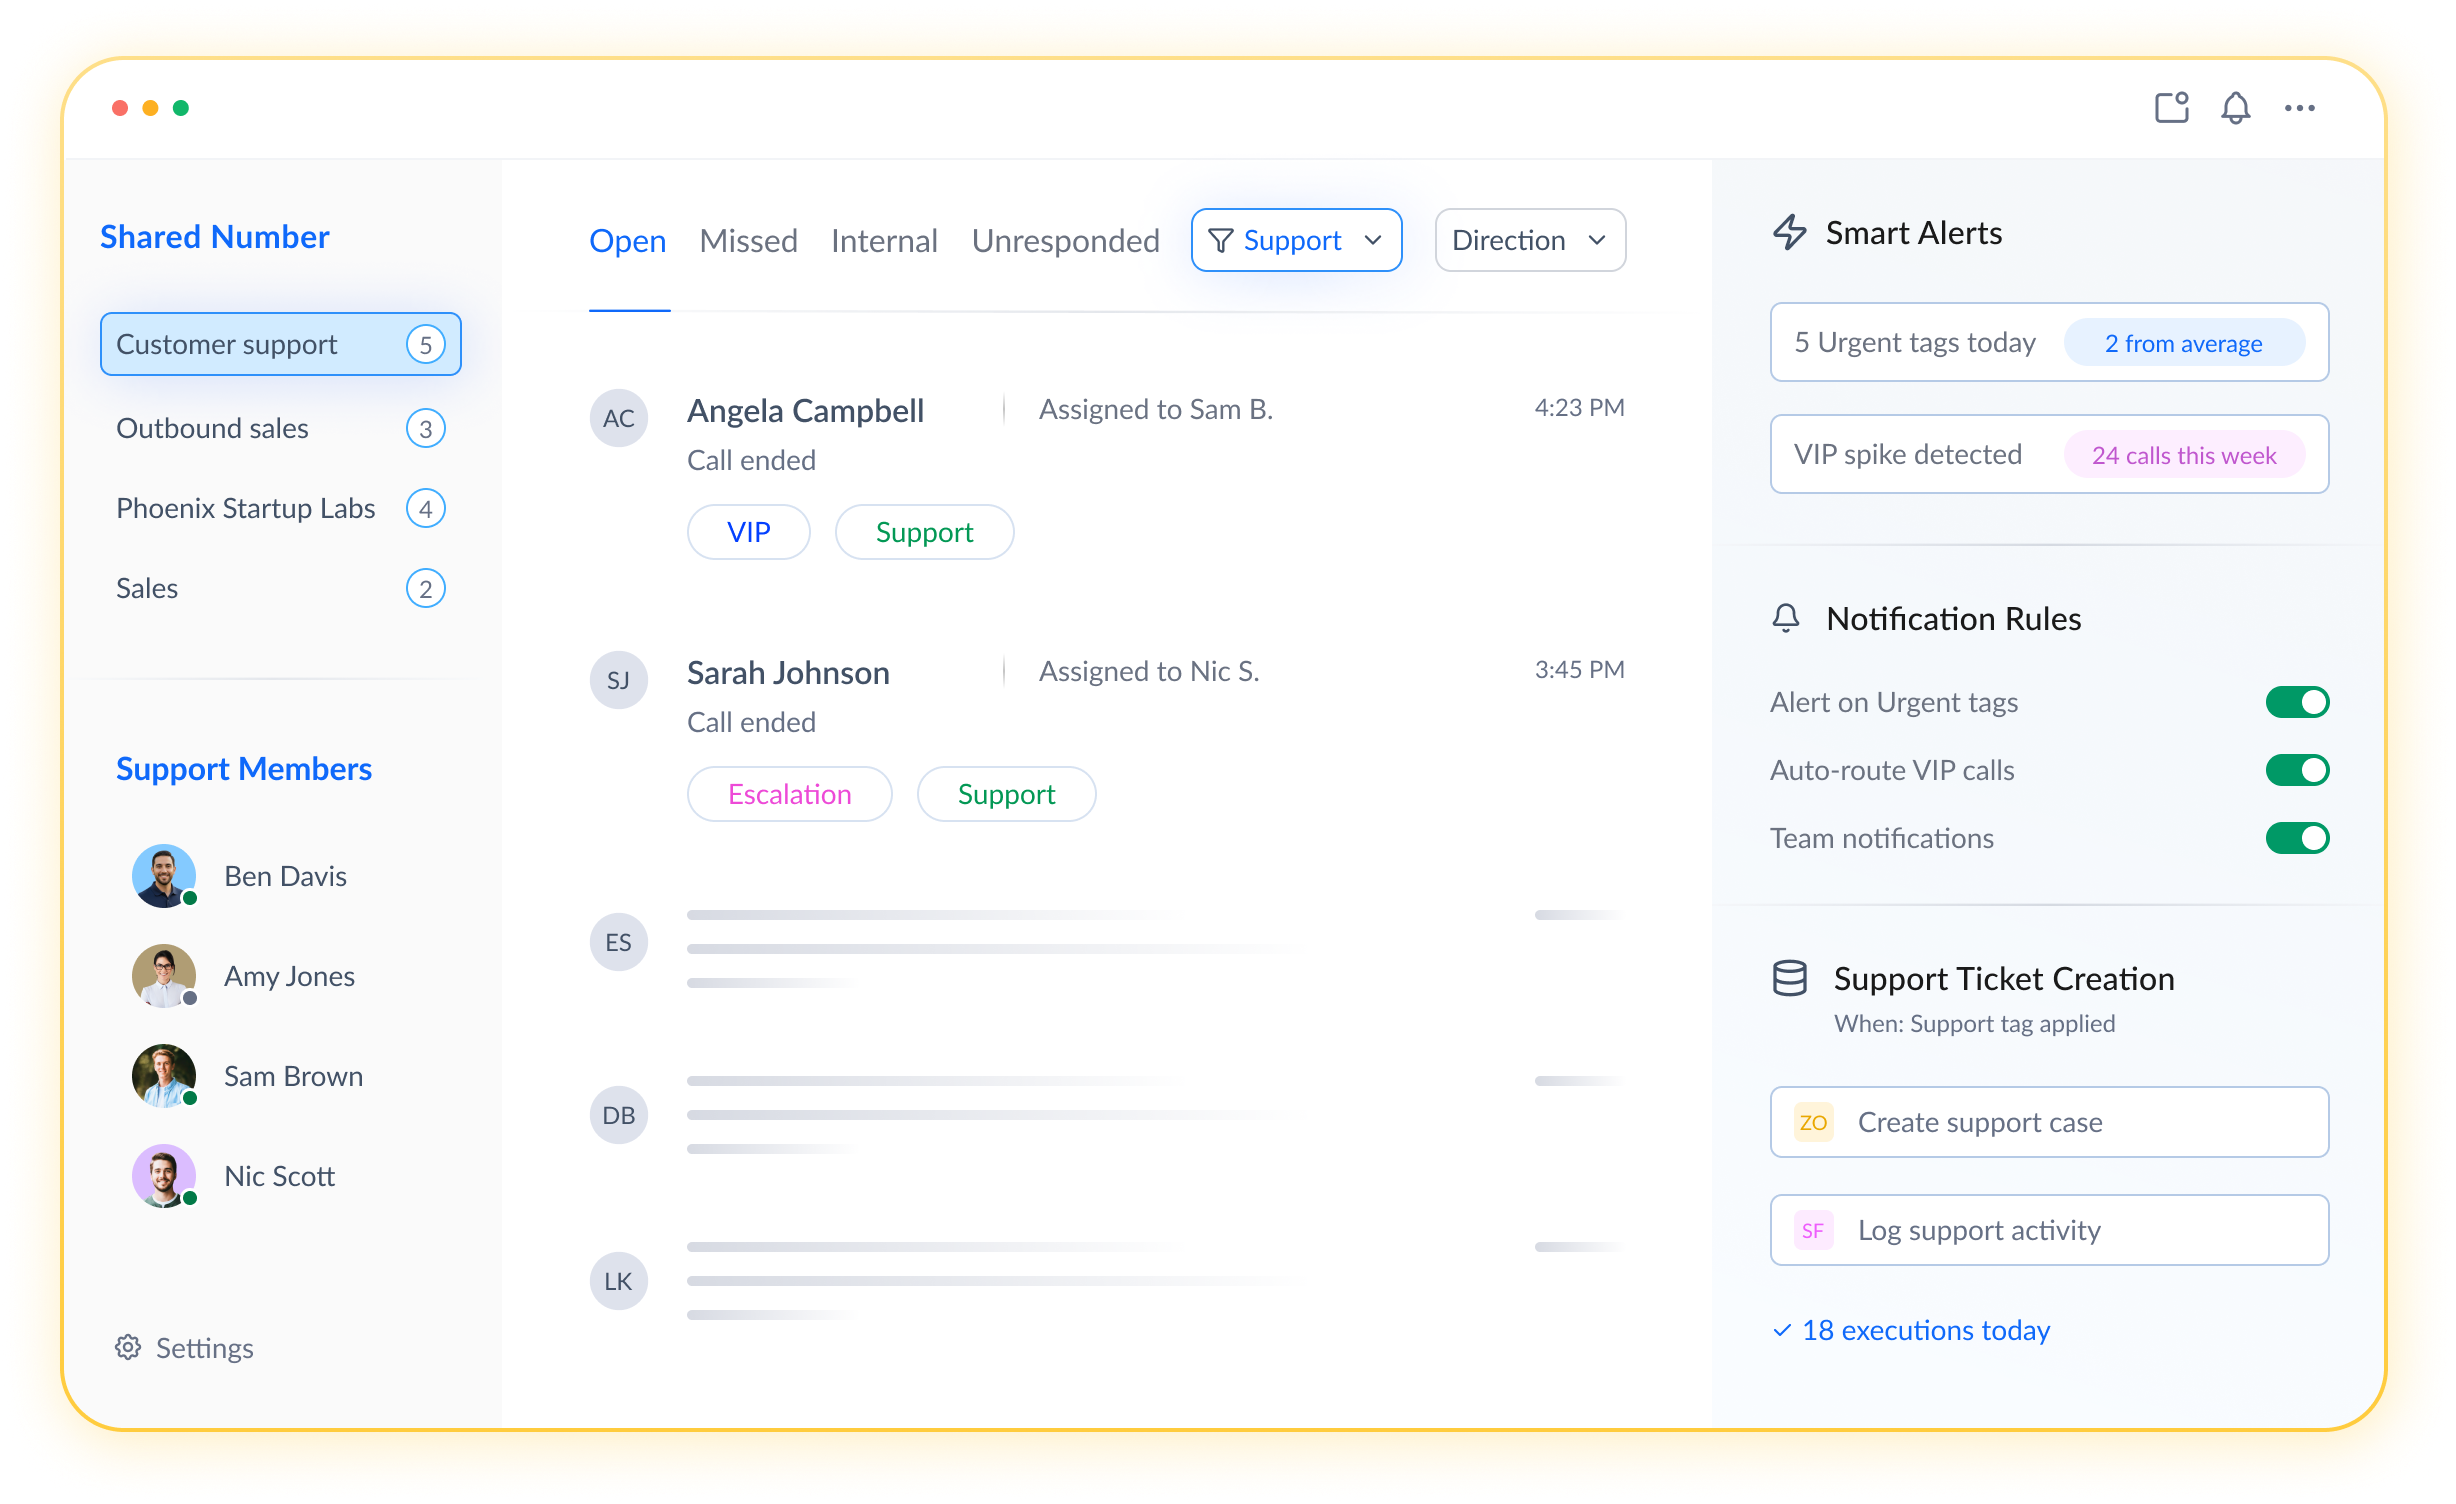Click Angela Campbell's AC avatar
The width and height of the screenshot is (2456, 1504).
618,418
